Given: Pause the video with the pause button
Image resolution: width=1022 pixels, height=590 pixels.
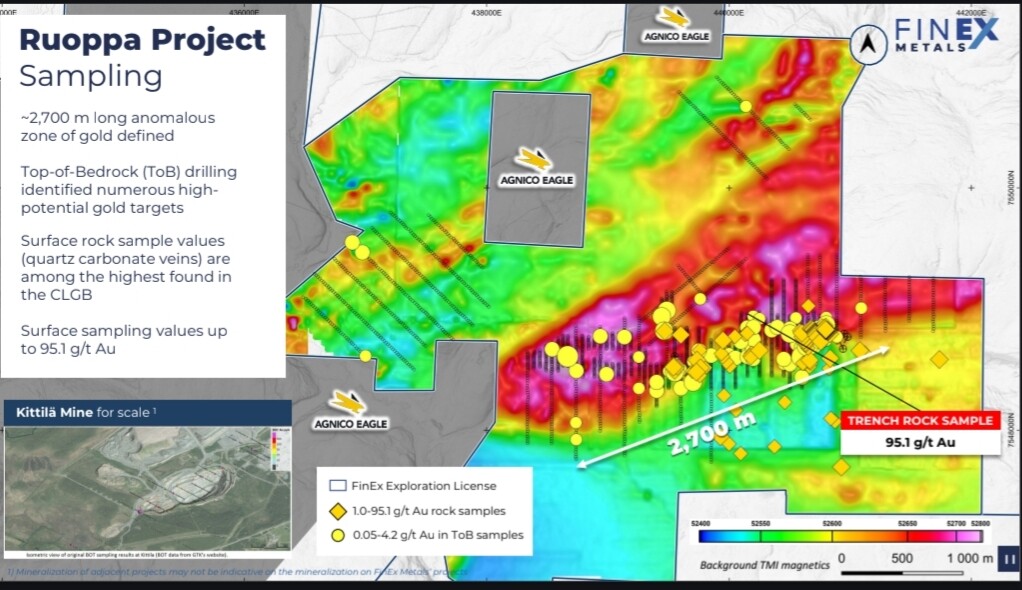Looking at the screenshot, I should tap(1009, 560).
